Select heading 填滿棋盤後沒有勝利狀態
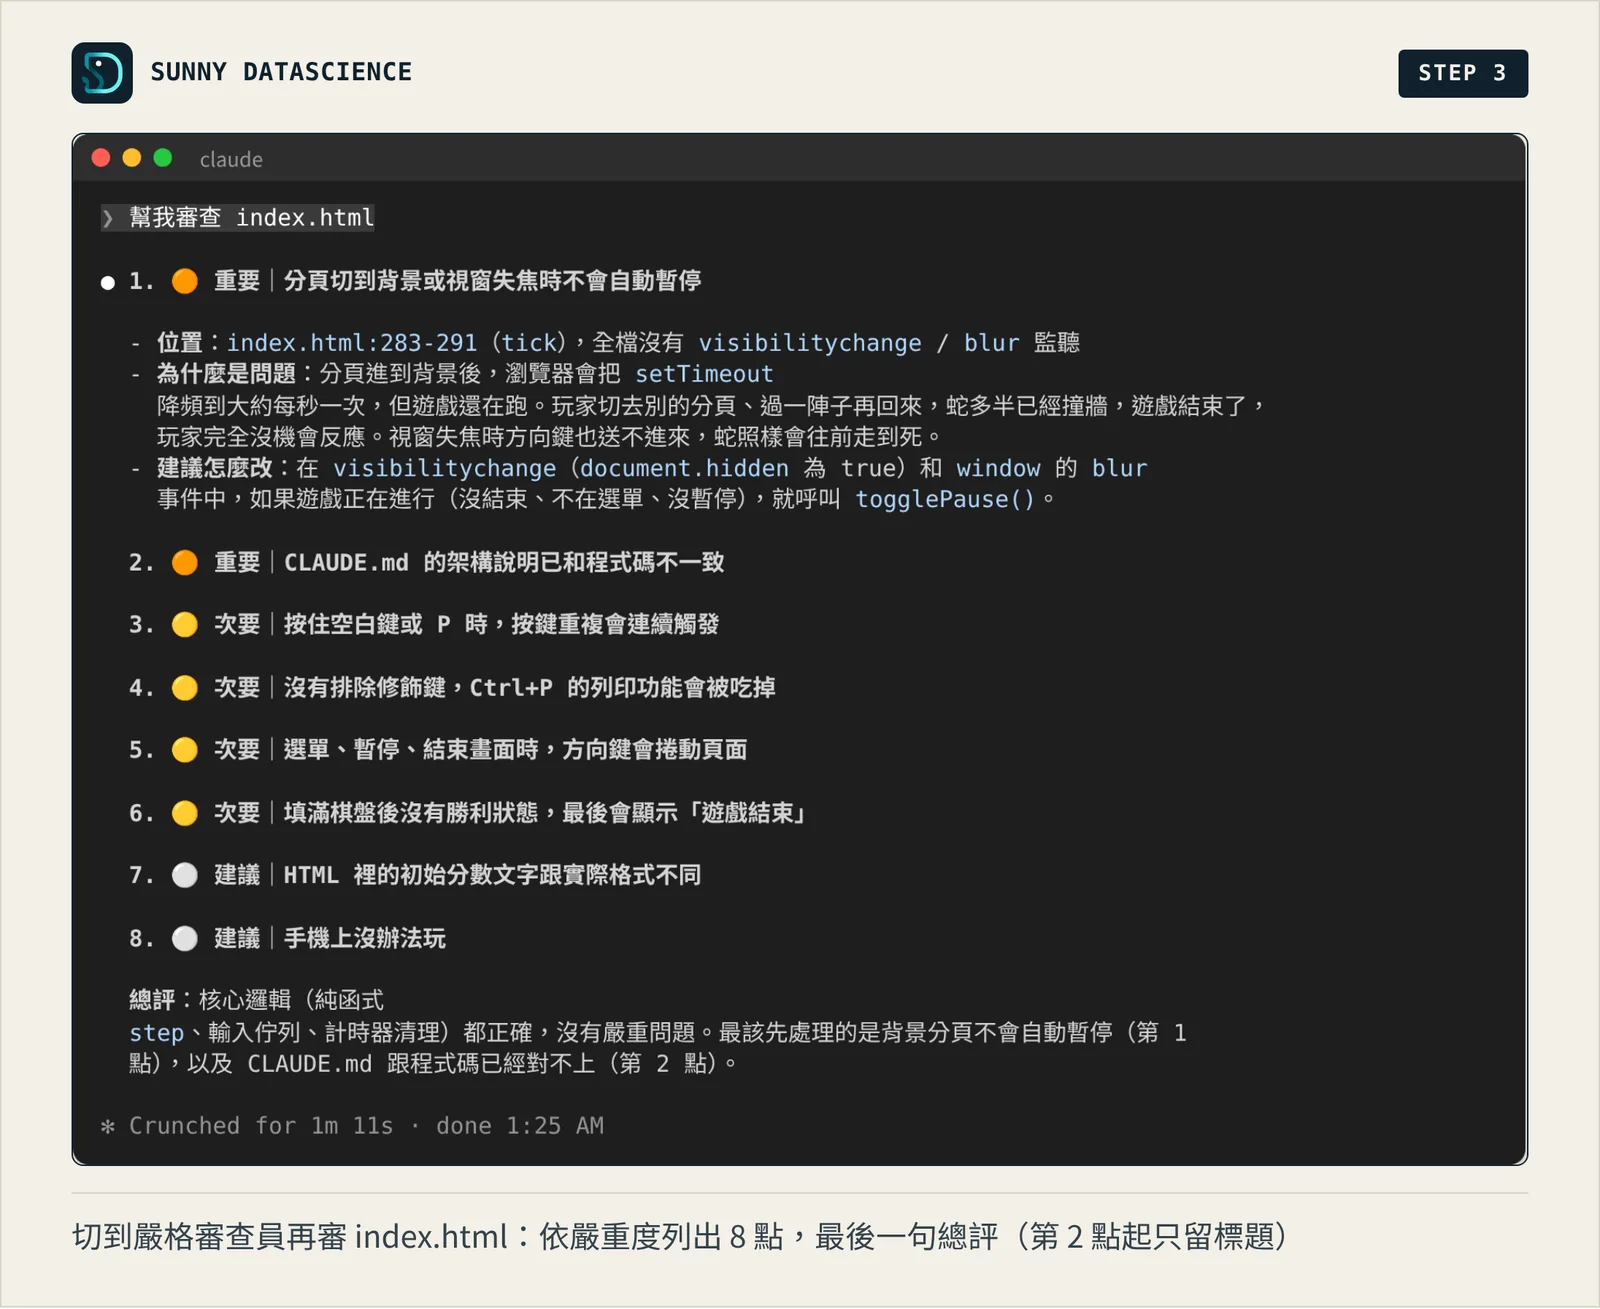Screen dimensions: 1600x1309 click(411, 813)
